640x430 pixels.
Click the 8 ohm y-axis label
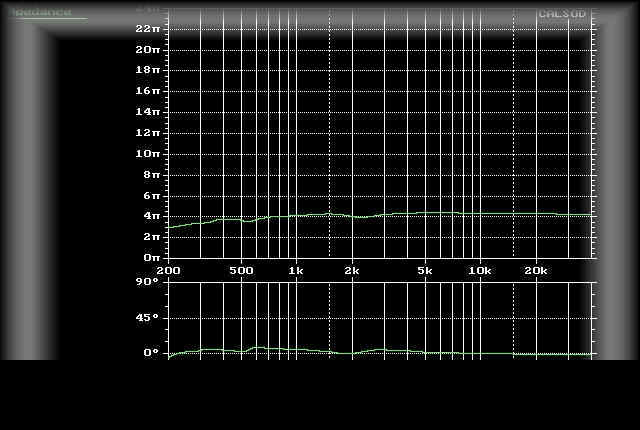151,174
